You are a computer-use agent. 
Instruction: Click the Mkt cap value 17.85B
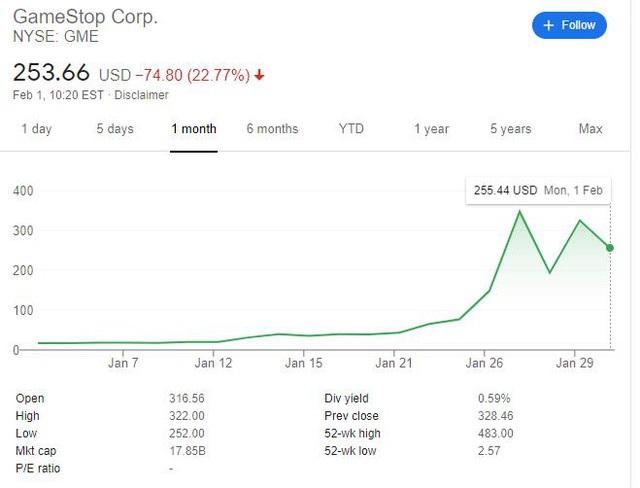click(187, 450)
